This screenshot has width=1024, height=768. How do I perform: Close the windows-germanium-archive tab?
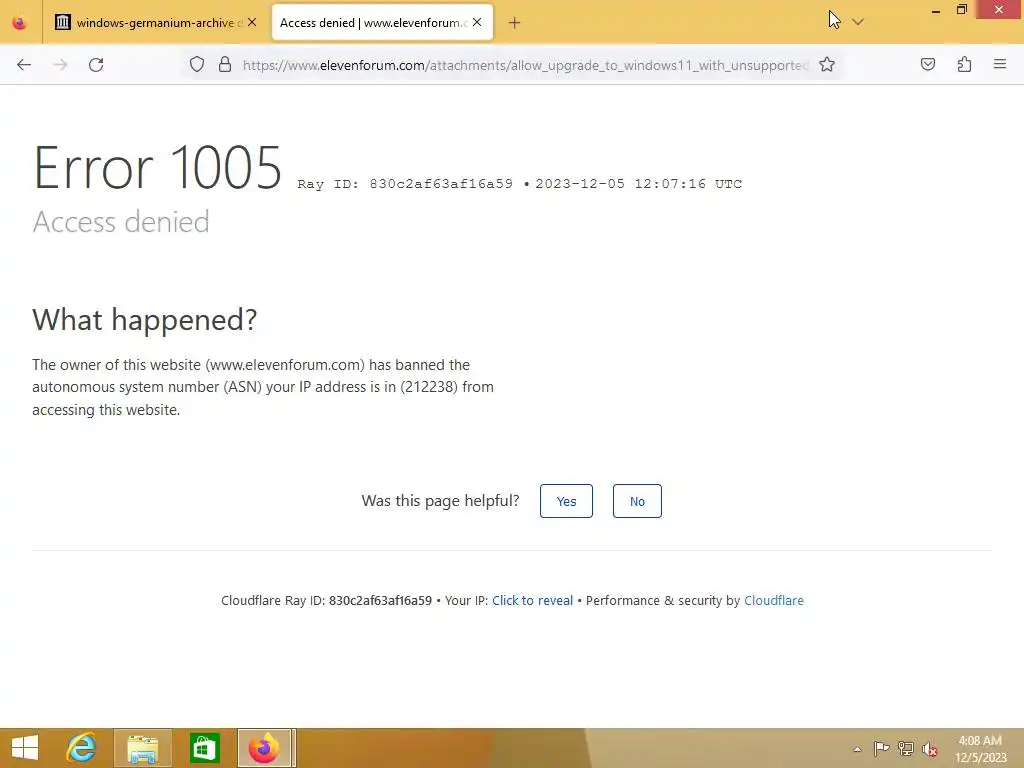(x=252, y=23)
